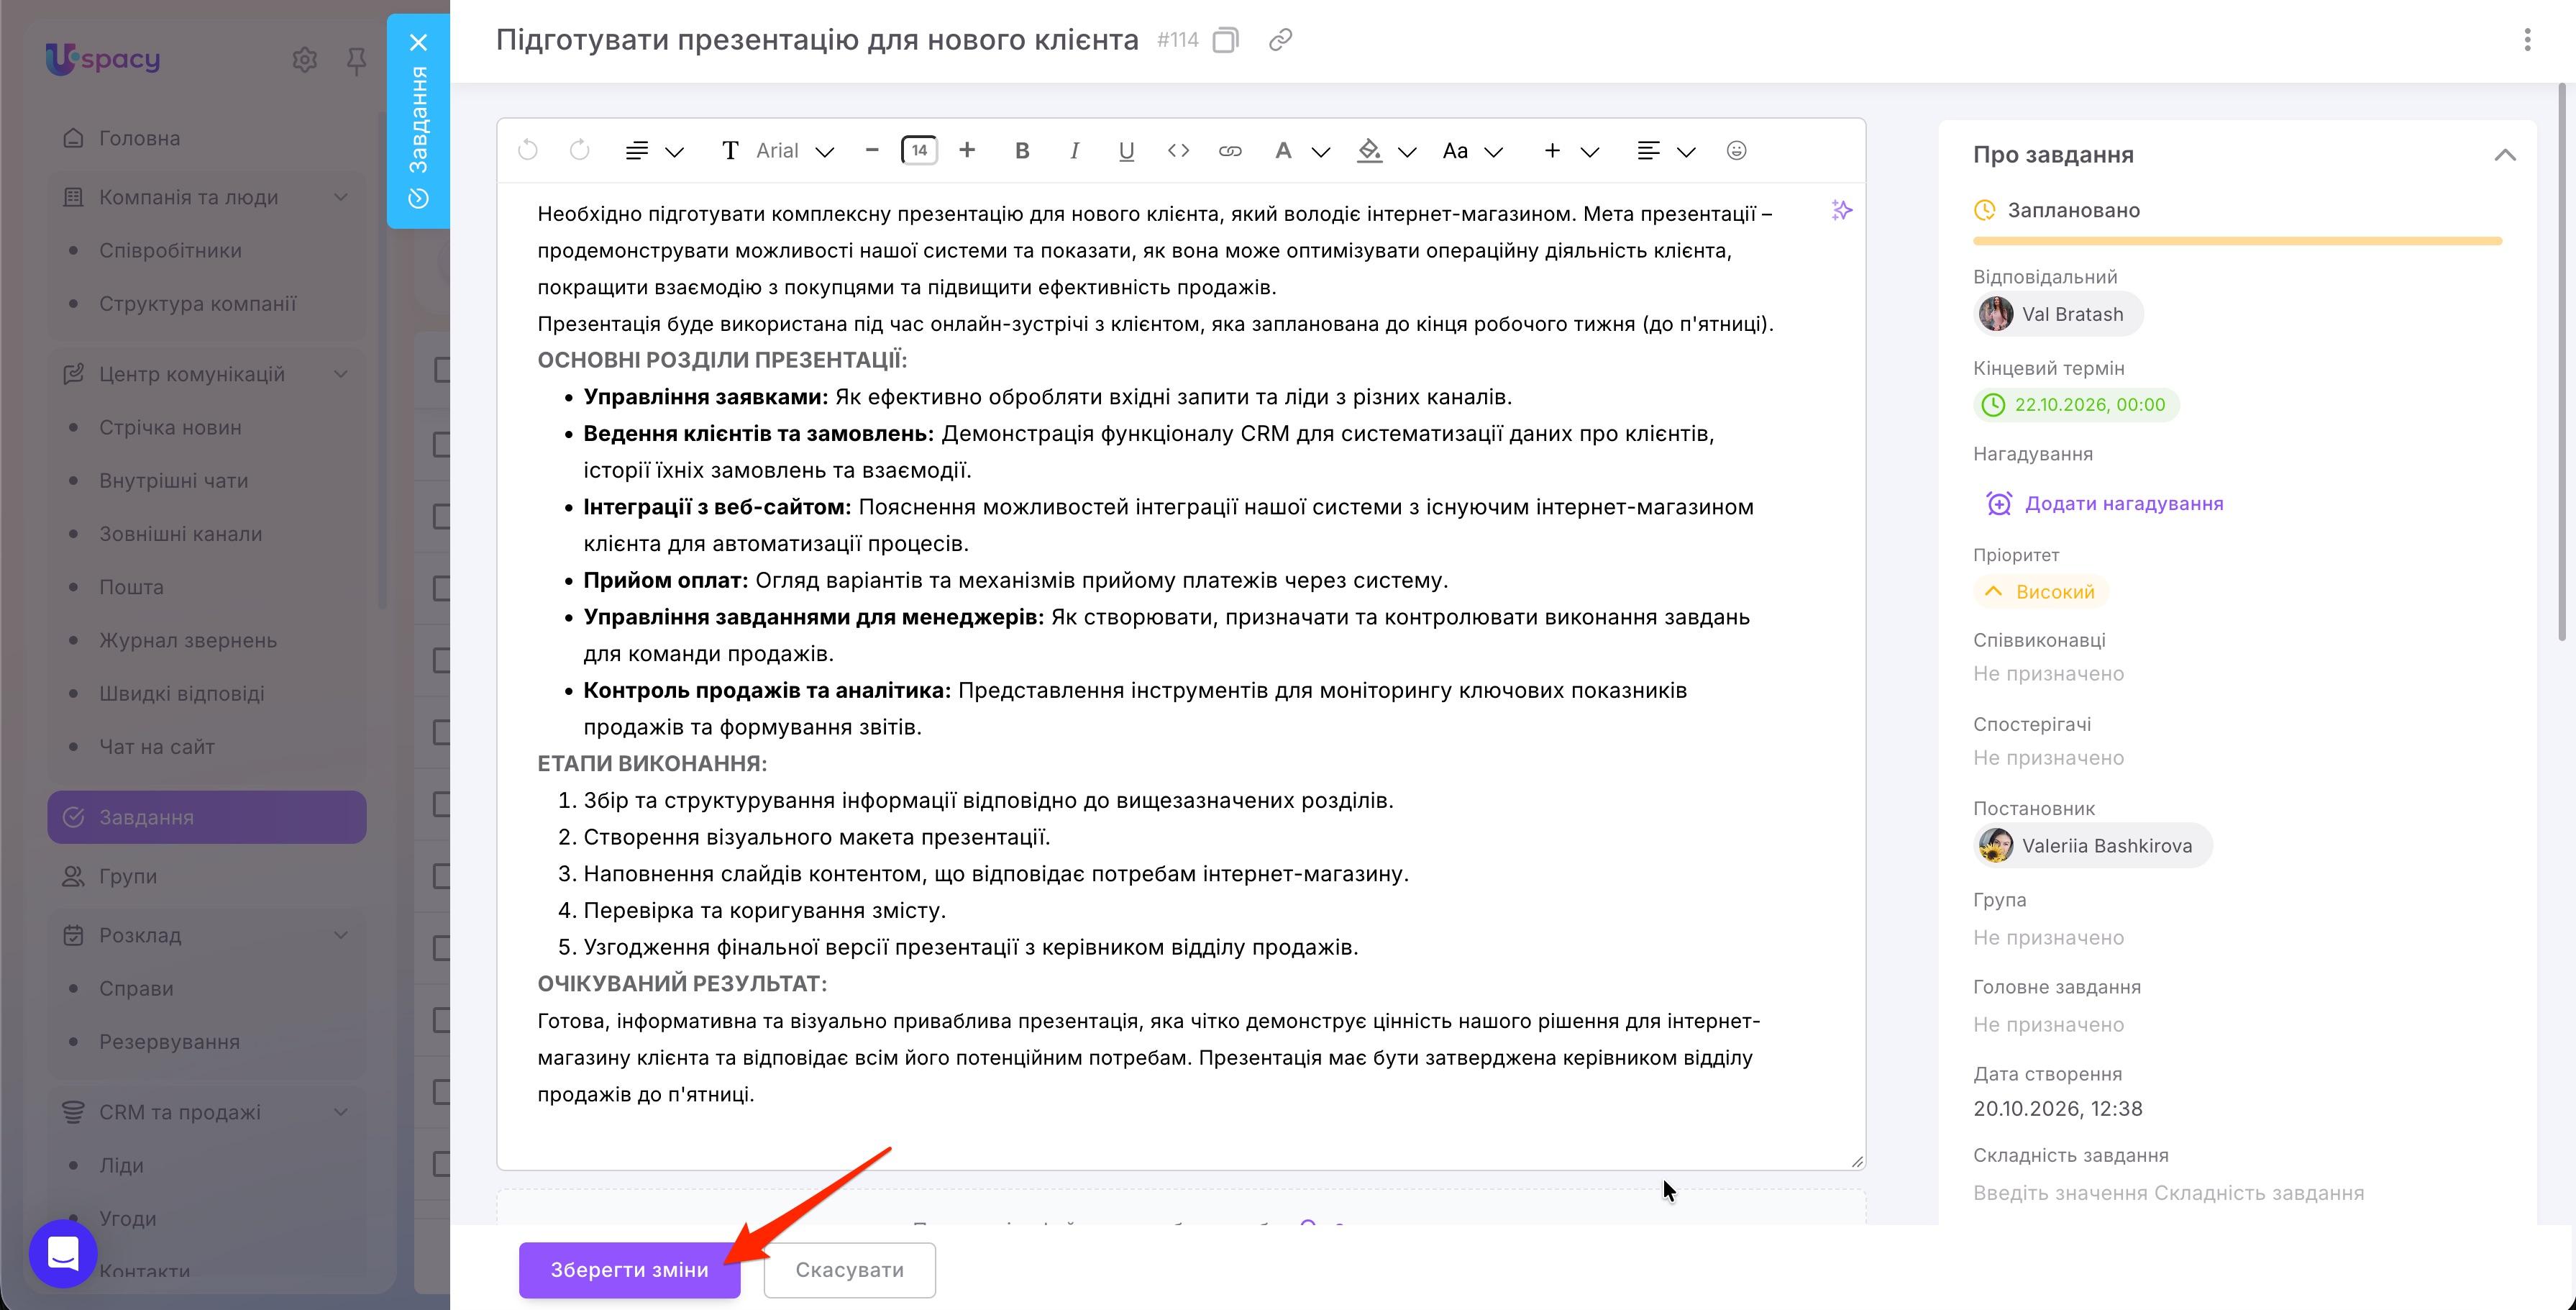Copy the task link via the chain icon
Viewport: 2576px width, 1310px height.
1280,40
